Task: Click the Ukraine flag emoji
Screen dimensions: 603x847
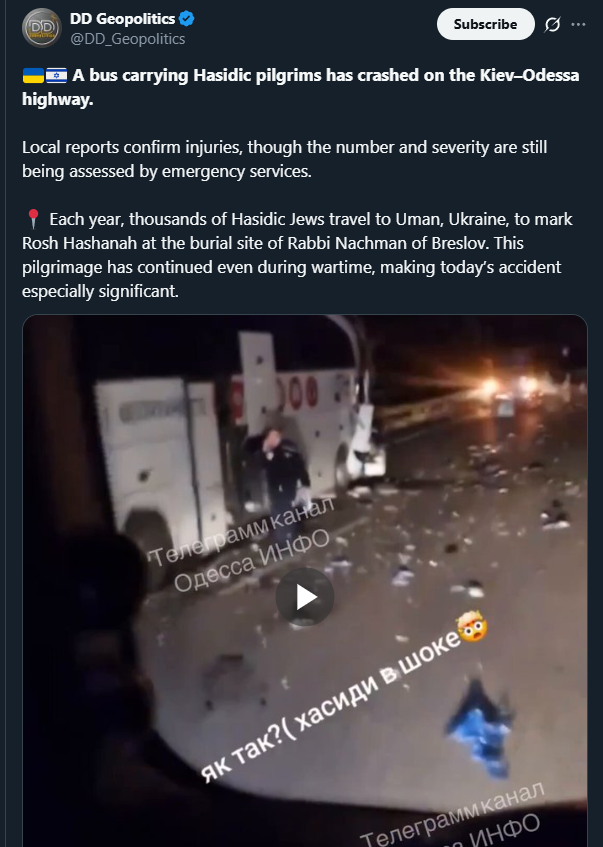Action: [33, 75]
